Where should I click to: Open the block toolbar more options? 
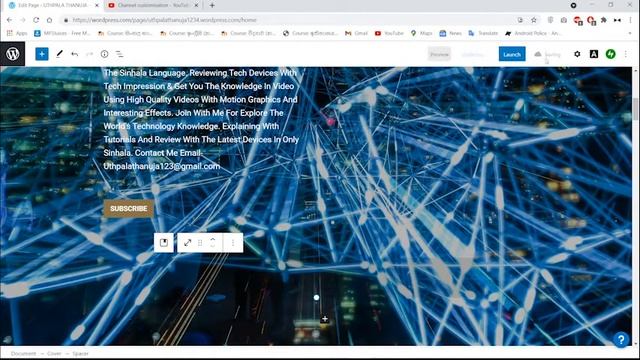[233, 243]
